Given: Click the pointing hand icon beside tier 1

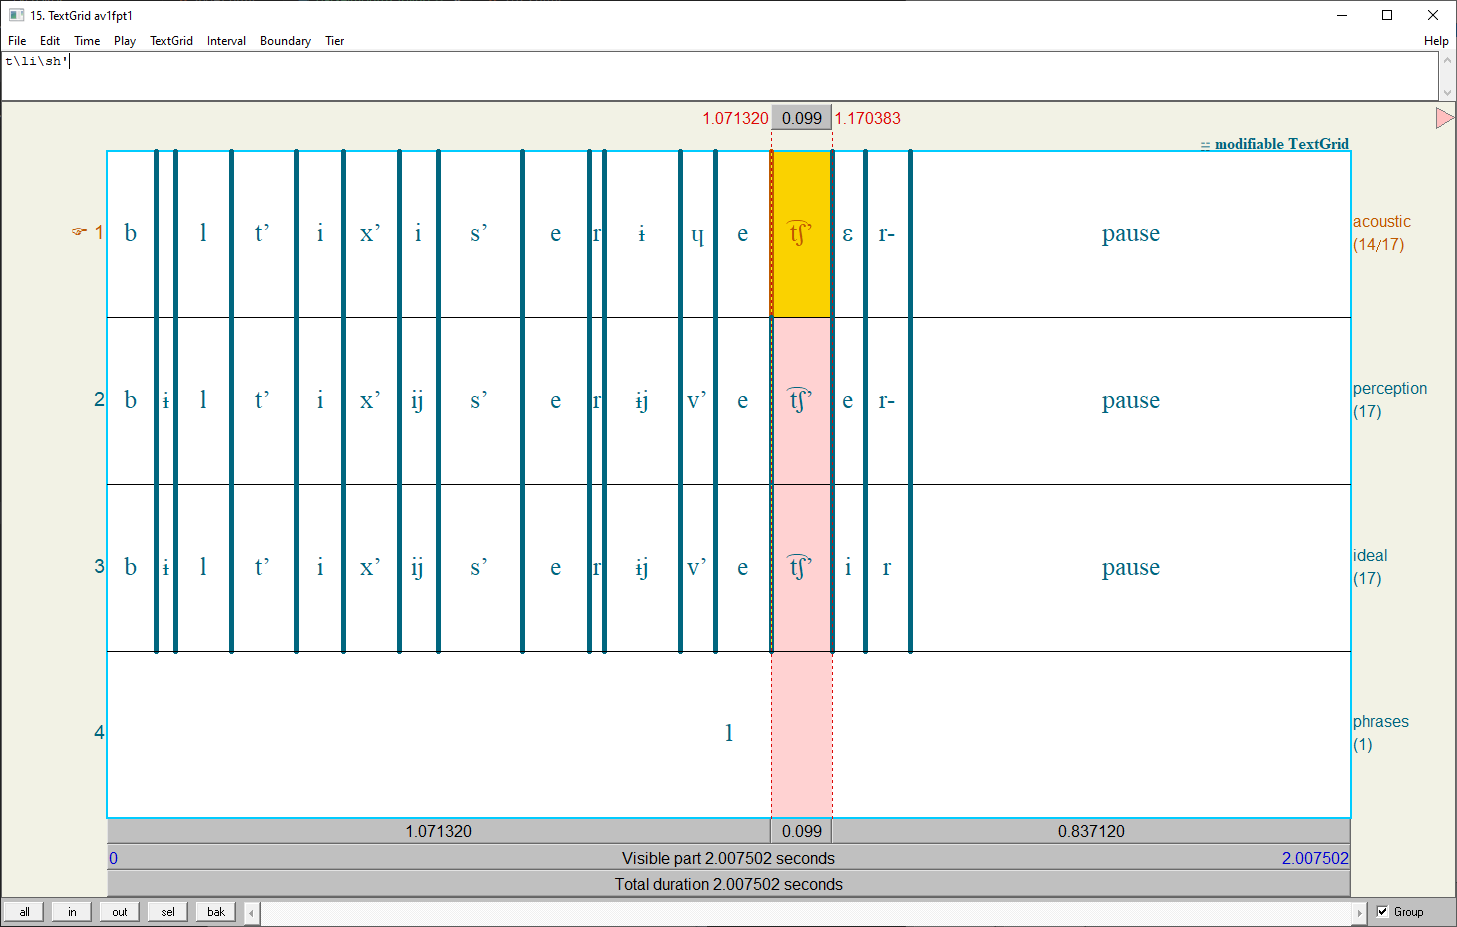Looking at the screenshot, I should 79,232.
